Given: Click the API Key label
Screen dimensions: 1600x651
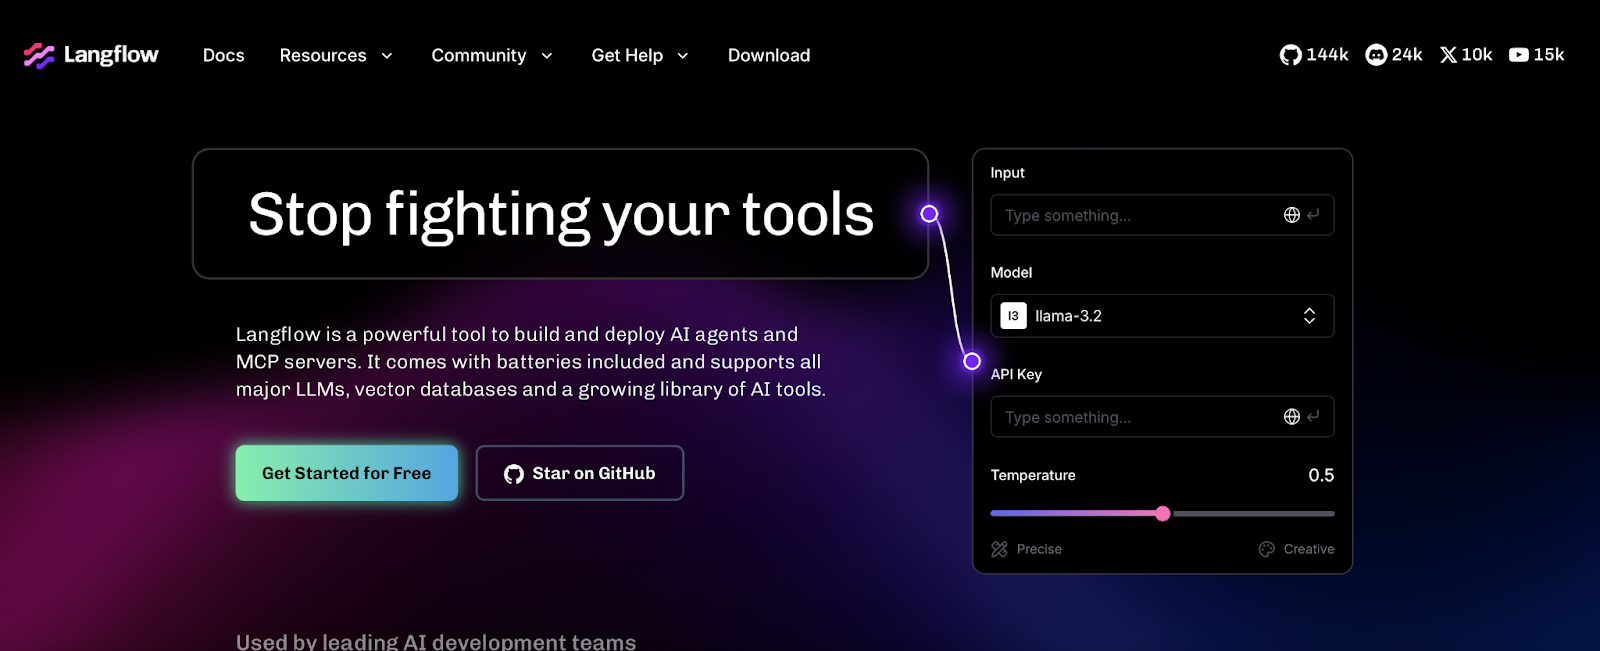Looking at the screenshot, I should point(1016,374).
